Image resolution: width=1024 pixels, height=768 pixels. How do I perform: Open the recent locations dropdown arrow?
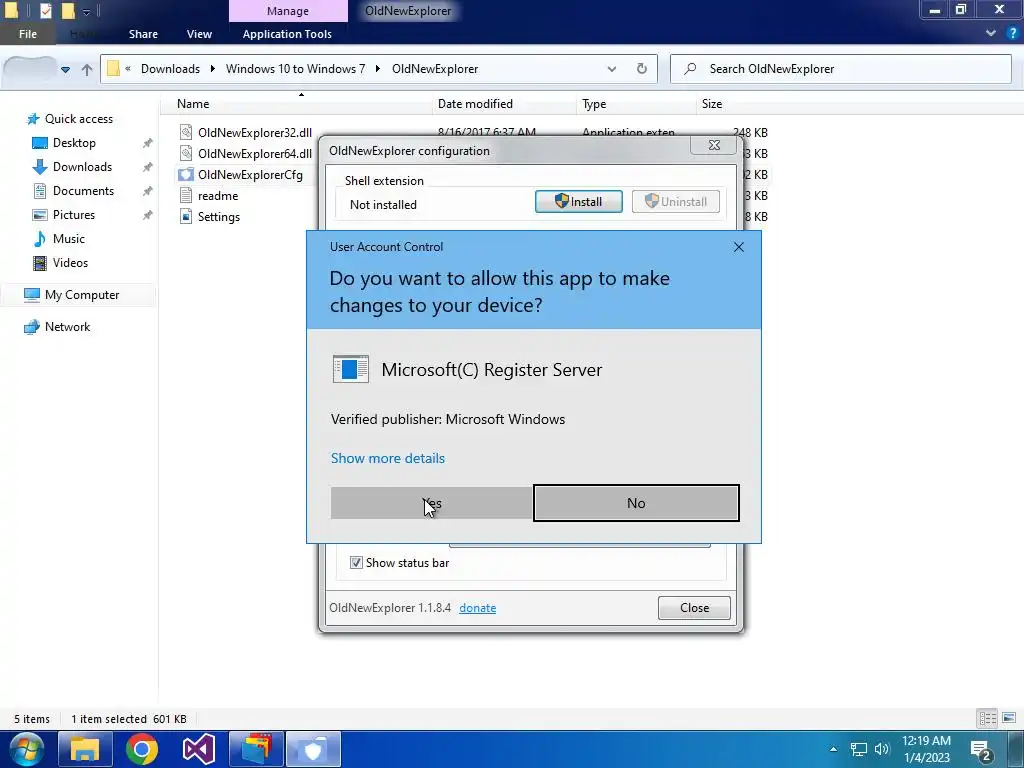tap(65, 69)
